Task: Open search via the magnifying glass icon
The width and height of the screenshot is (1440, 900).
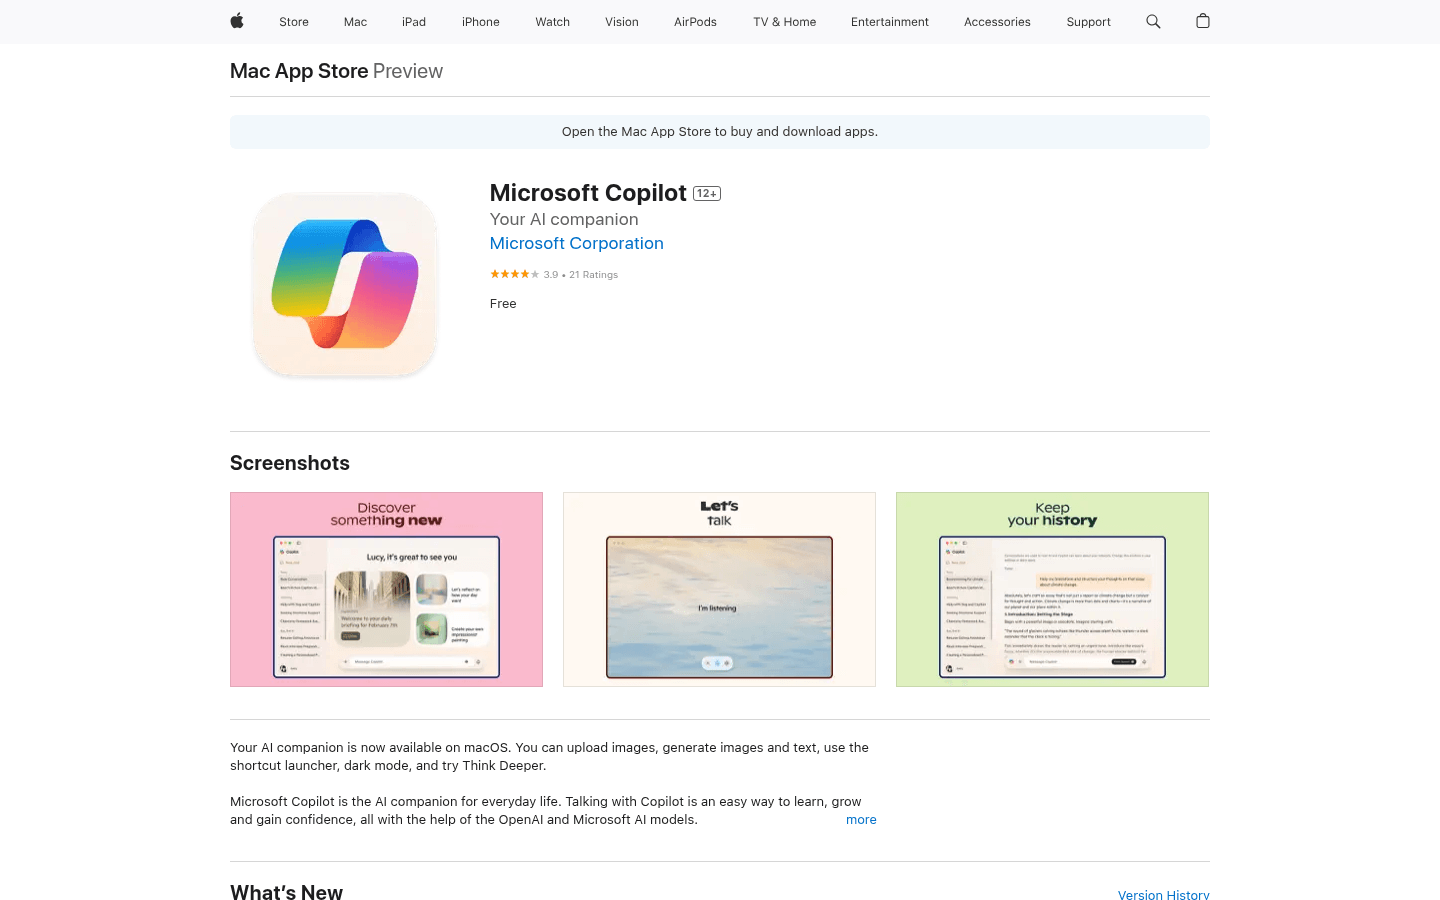Action: click(1153, 21)
